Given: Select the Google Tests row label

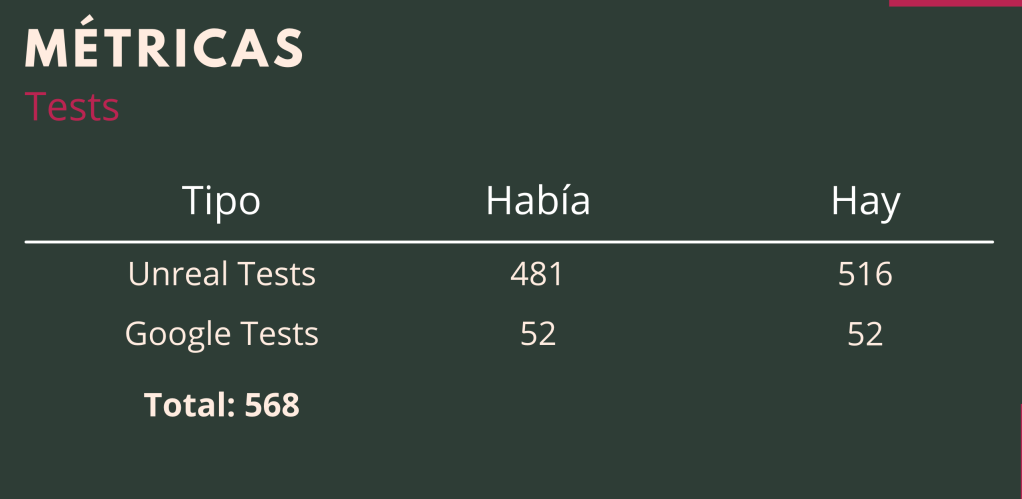Looking at the screenshot, I should click(x=221, y=334).
